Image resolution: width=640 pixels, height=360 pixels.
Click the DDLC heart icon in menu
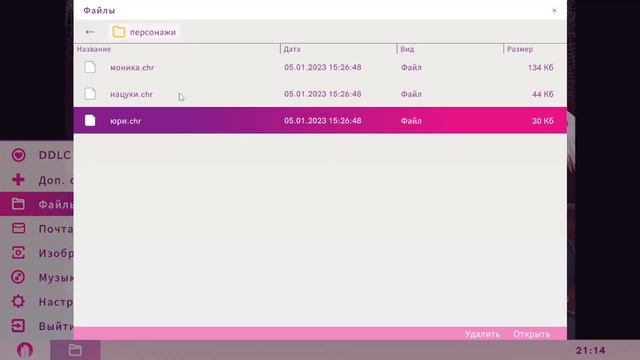[18, 155]
